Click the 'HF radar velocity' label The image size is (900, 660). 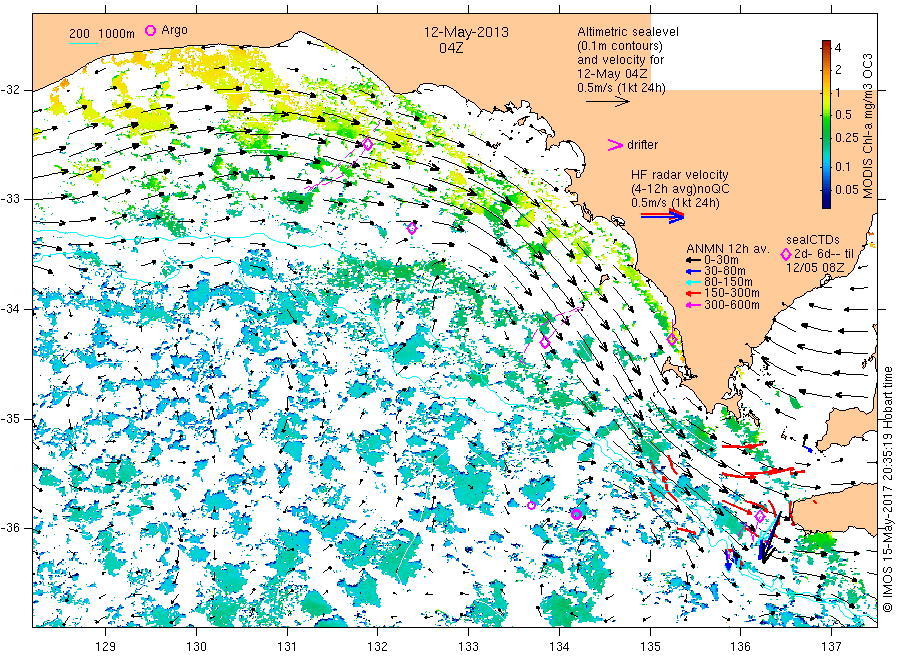pos(680,175)
